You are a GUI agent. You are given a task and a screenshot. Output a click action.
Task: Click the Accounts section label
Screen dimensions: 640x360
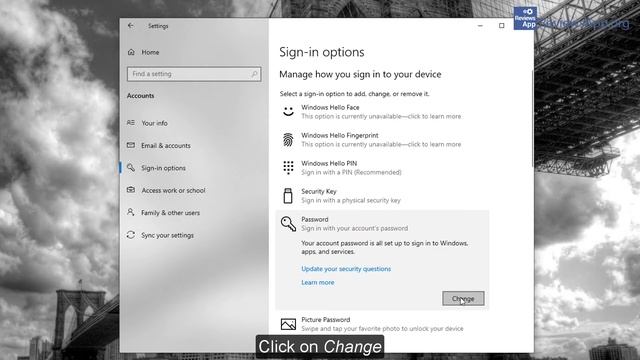pos(140,96)
